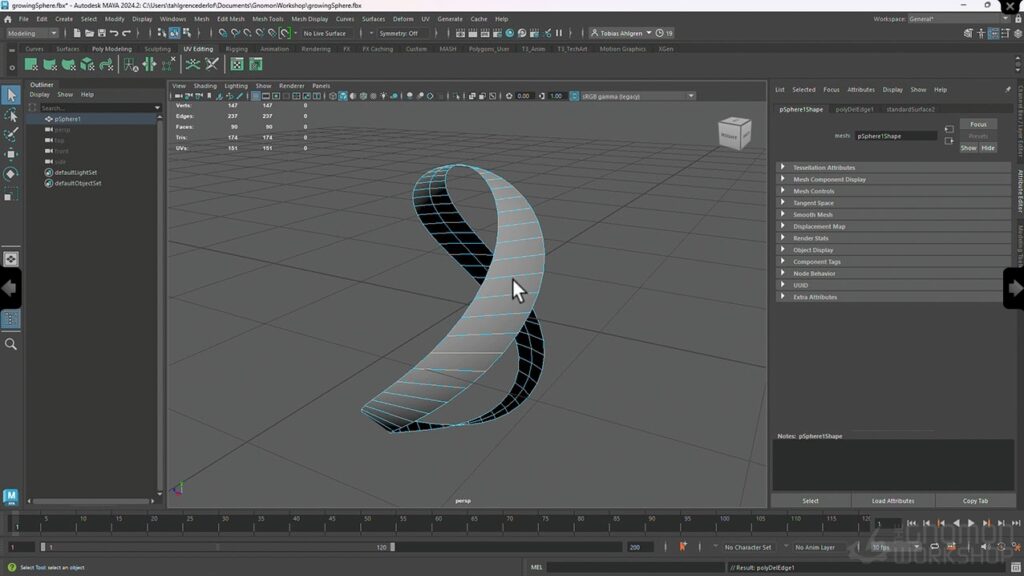Click the Outliner horizontal scrollbar
The height and width of the screenshot is (576, 1024).
click(x=91, y=501)
